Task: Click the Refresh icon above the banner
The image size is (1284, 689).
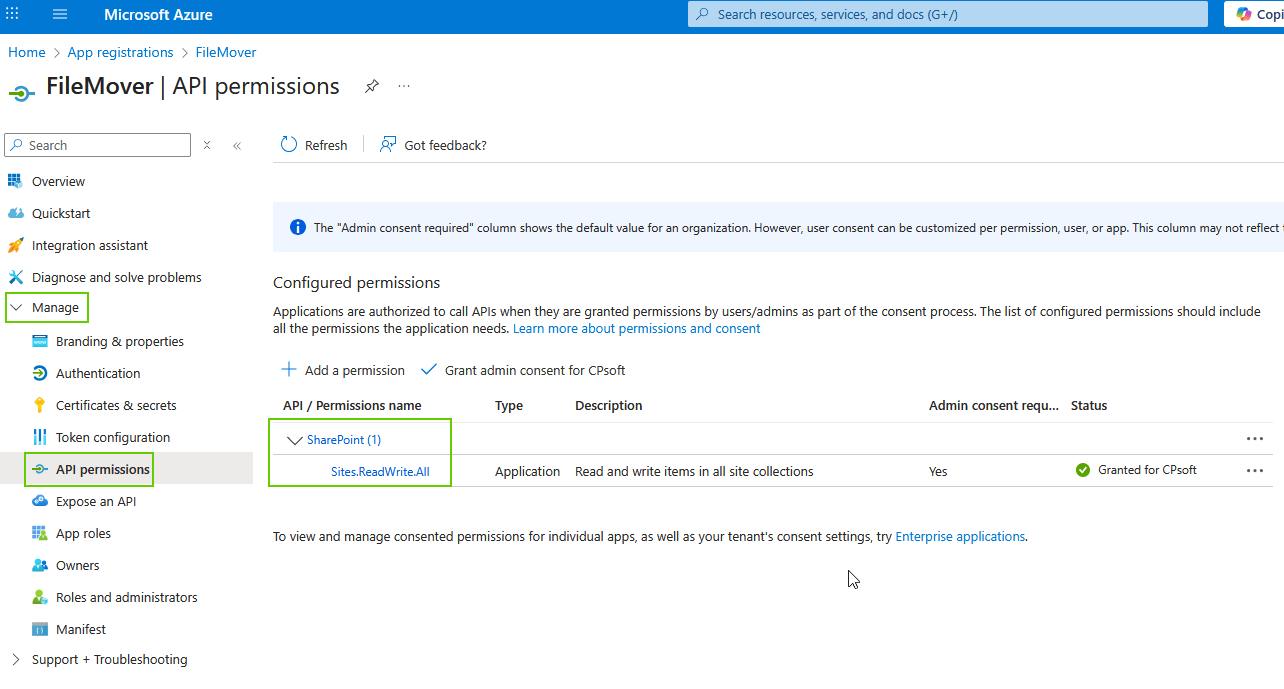Action: point(289,144)
